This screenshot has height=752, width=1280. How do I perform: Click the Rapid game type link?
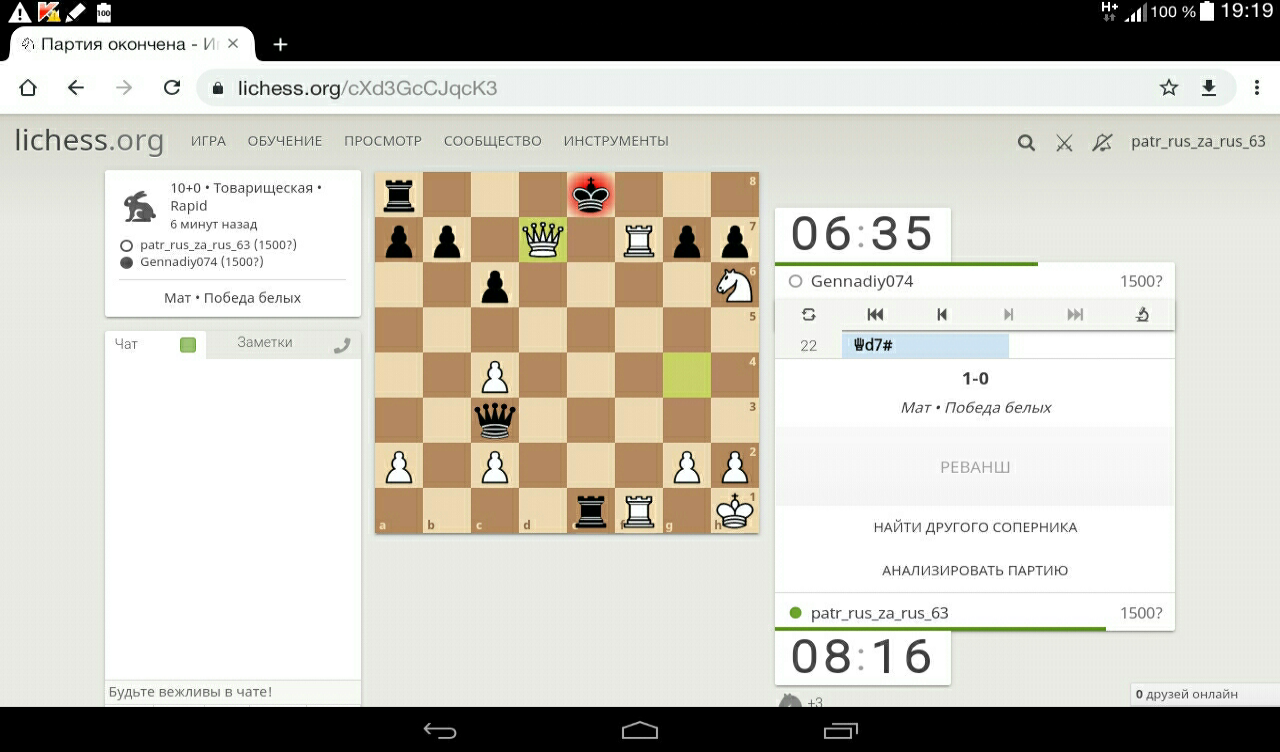click(x=189, y=206)
